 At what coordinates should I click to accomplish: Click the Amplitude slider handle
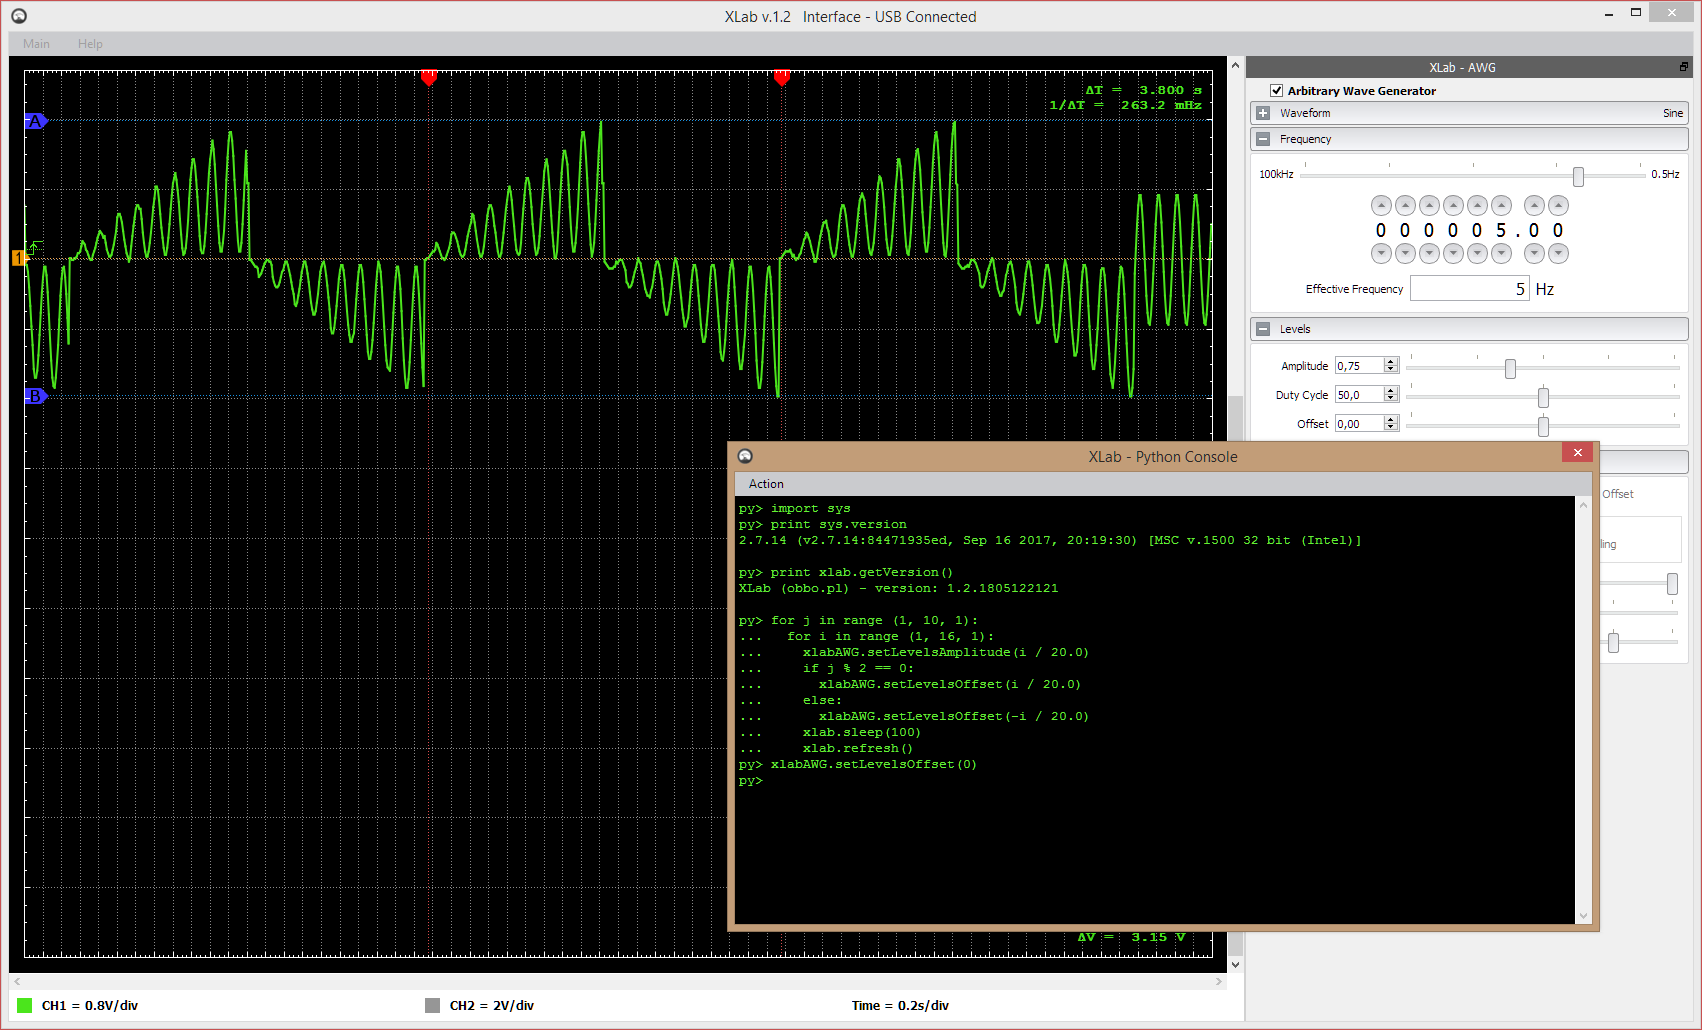(x=1510, y=369)
